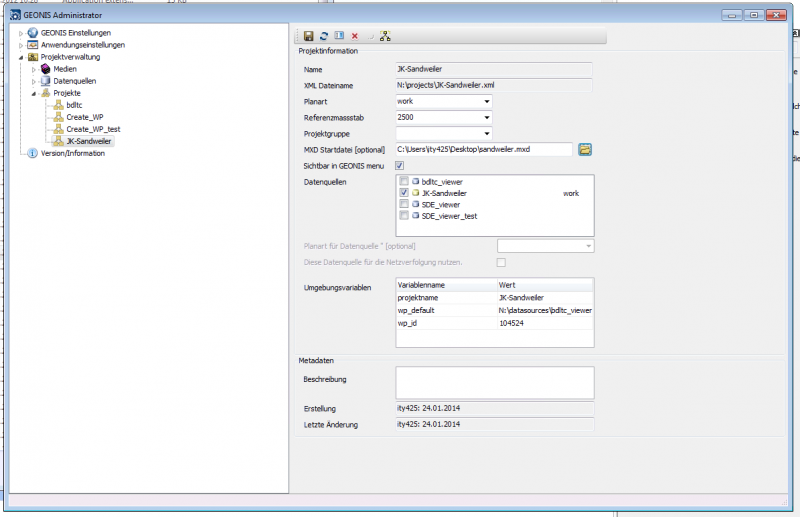Viewport: 800px width, 517px height.
Task: Toggle Netzverfolgung nutzen checkbox
Action: coord(501,262)
